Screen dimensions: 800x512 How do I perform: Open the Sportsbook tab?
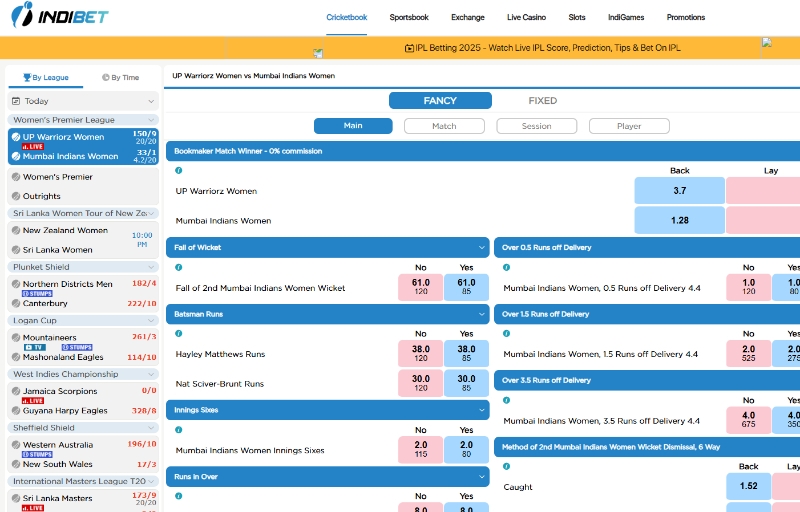click(x=409, y=17)
